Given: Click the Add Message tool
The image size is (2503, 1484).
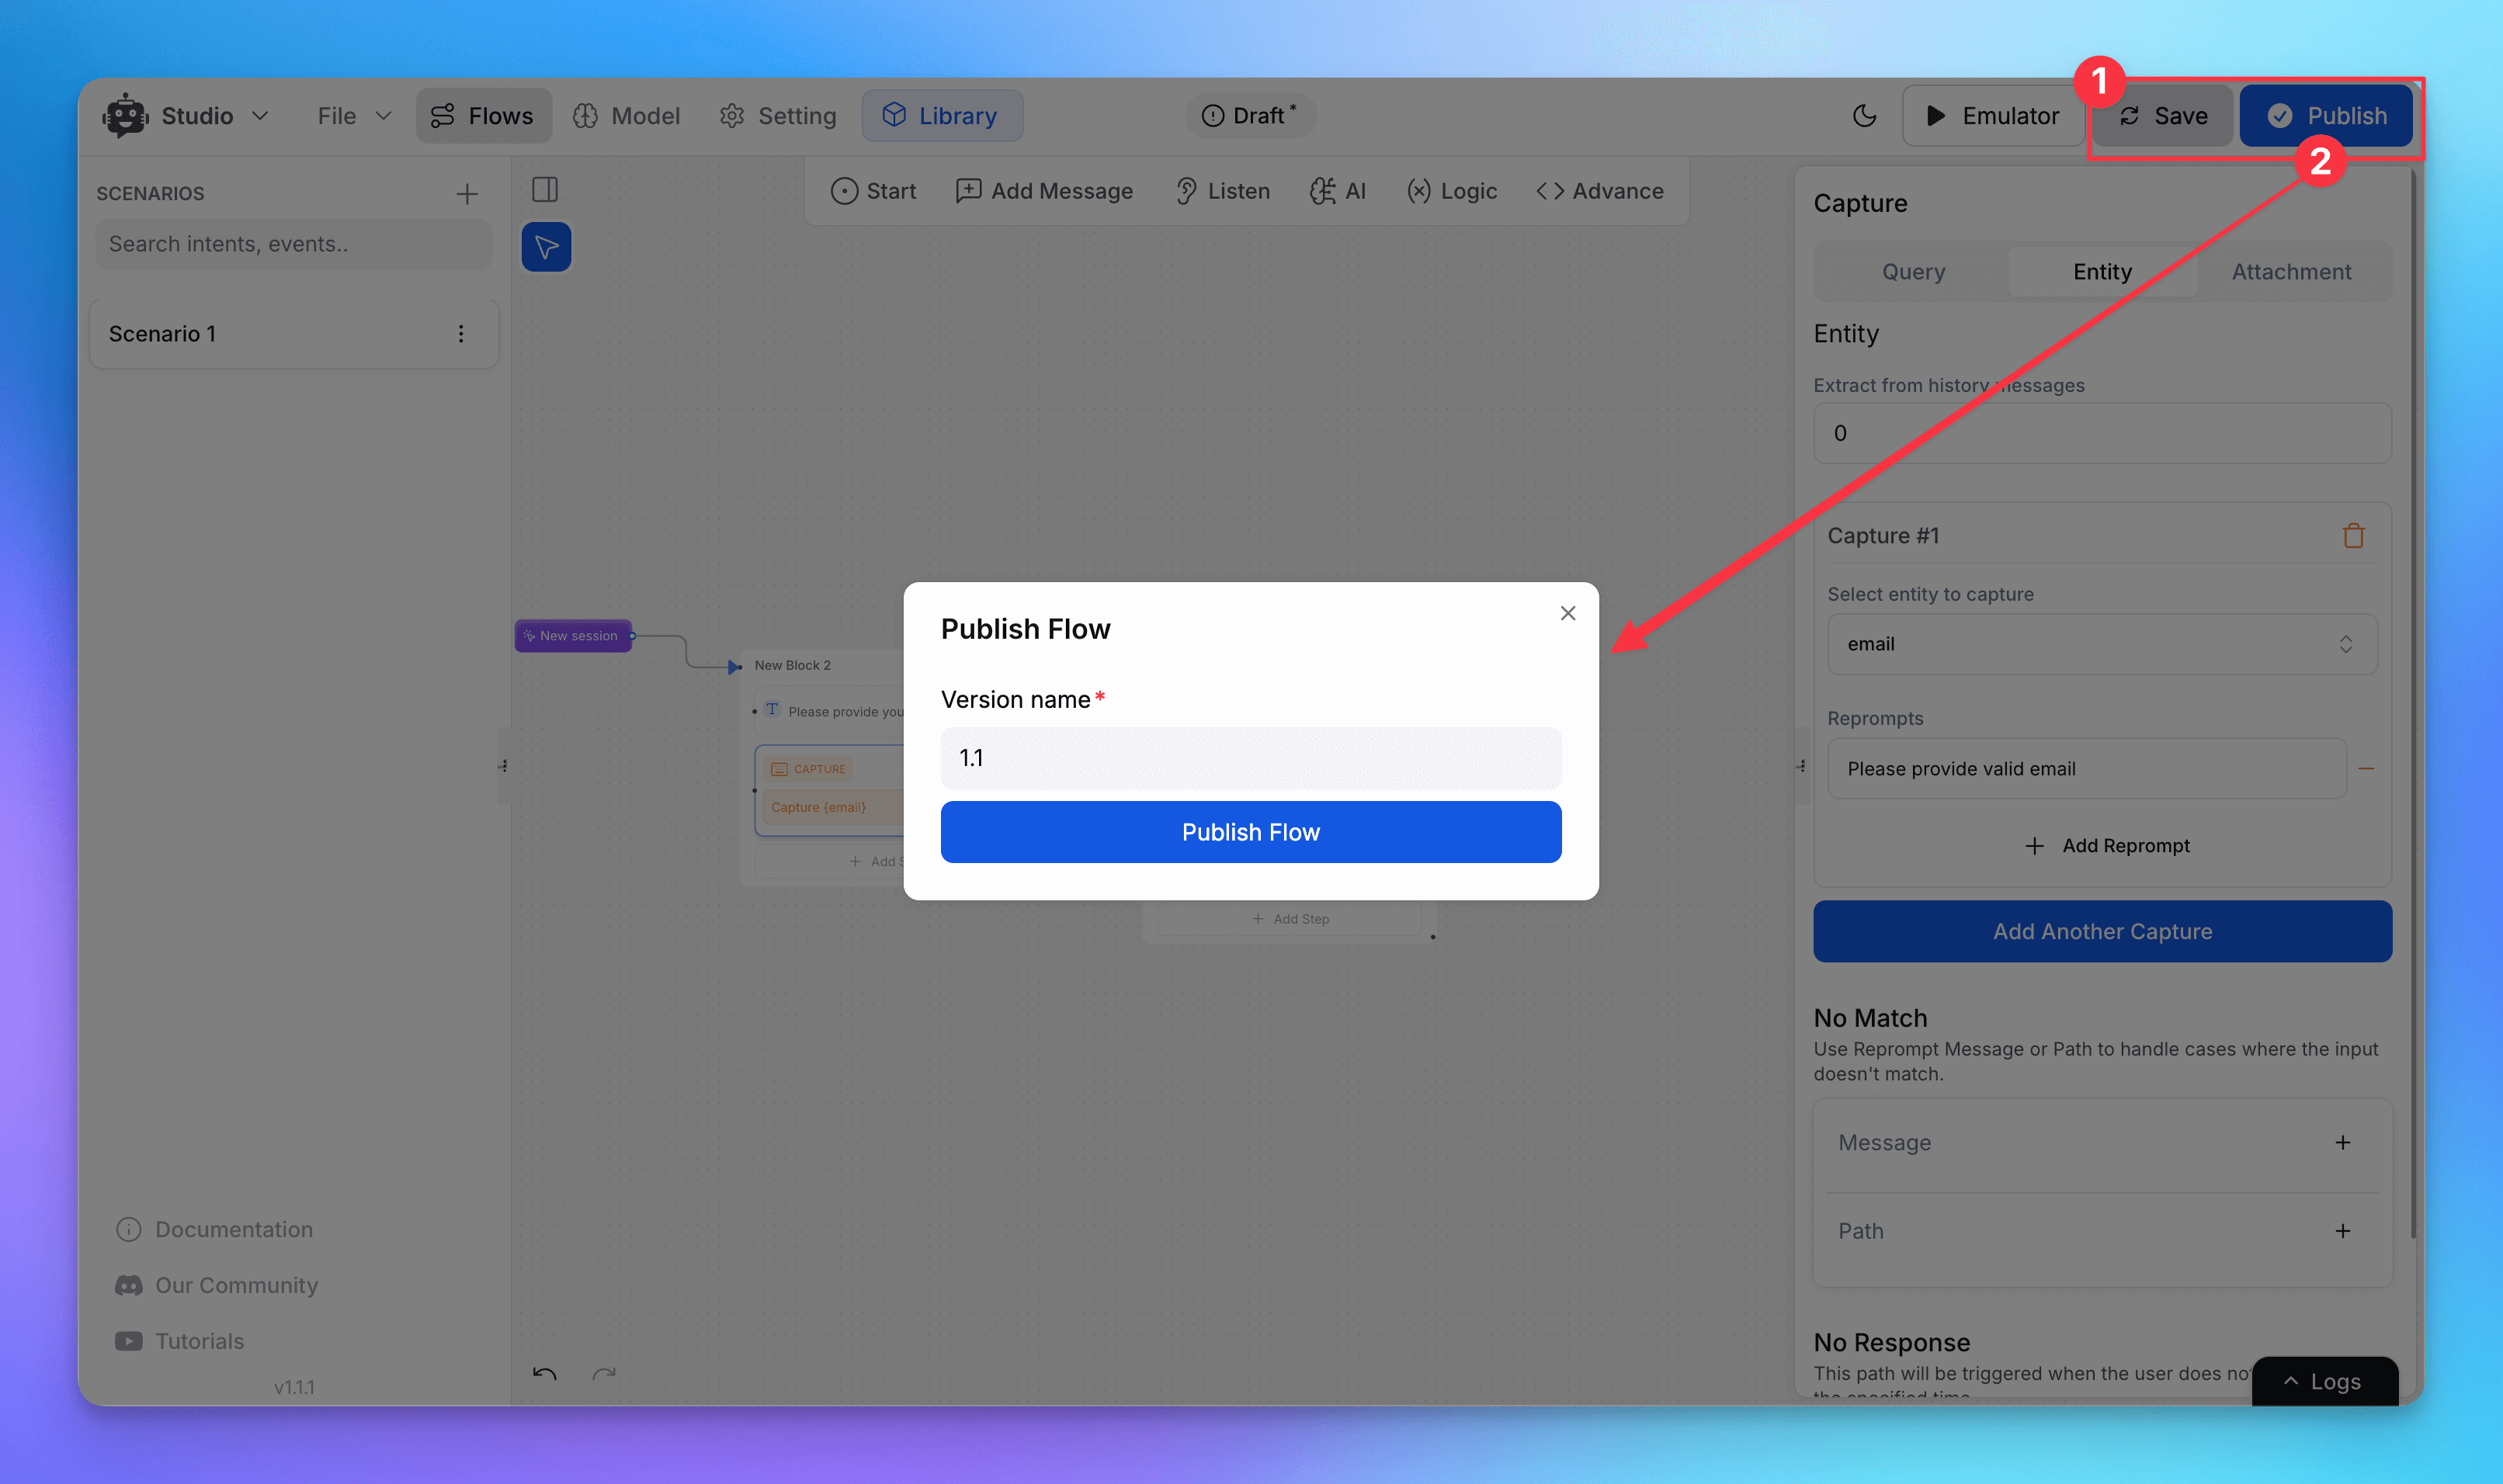Looking at the screenshot, I should click(x=1044, y=191).
